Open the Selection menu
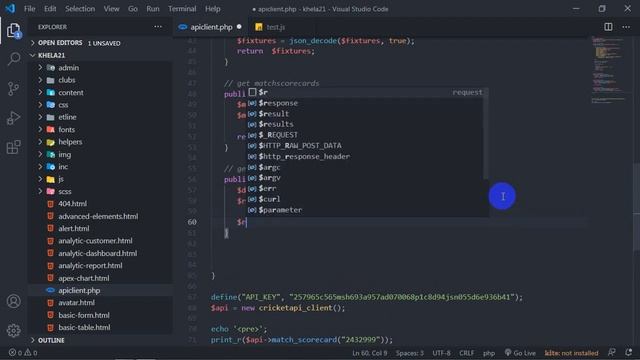 (x=80, y=9)
